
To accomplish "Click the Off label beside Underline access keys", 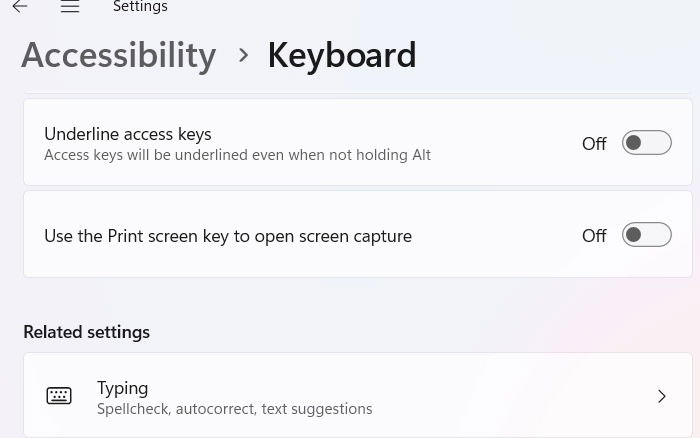I will click(594, 144).
